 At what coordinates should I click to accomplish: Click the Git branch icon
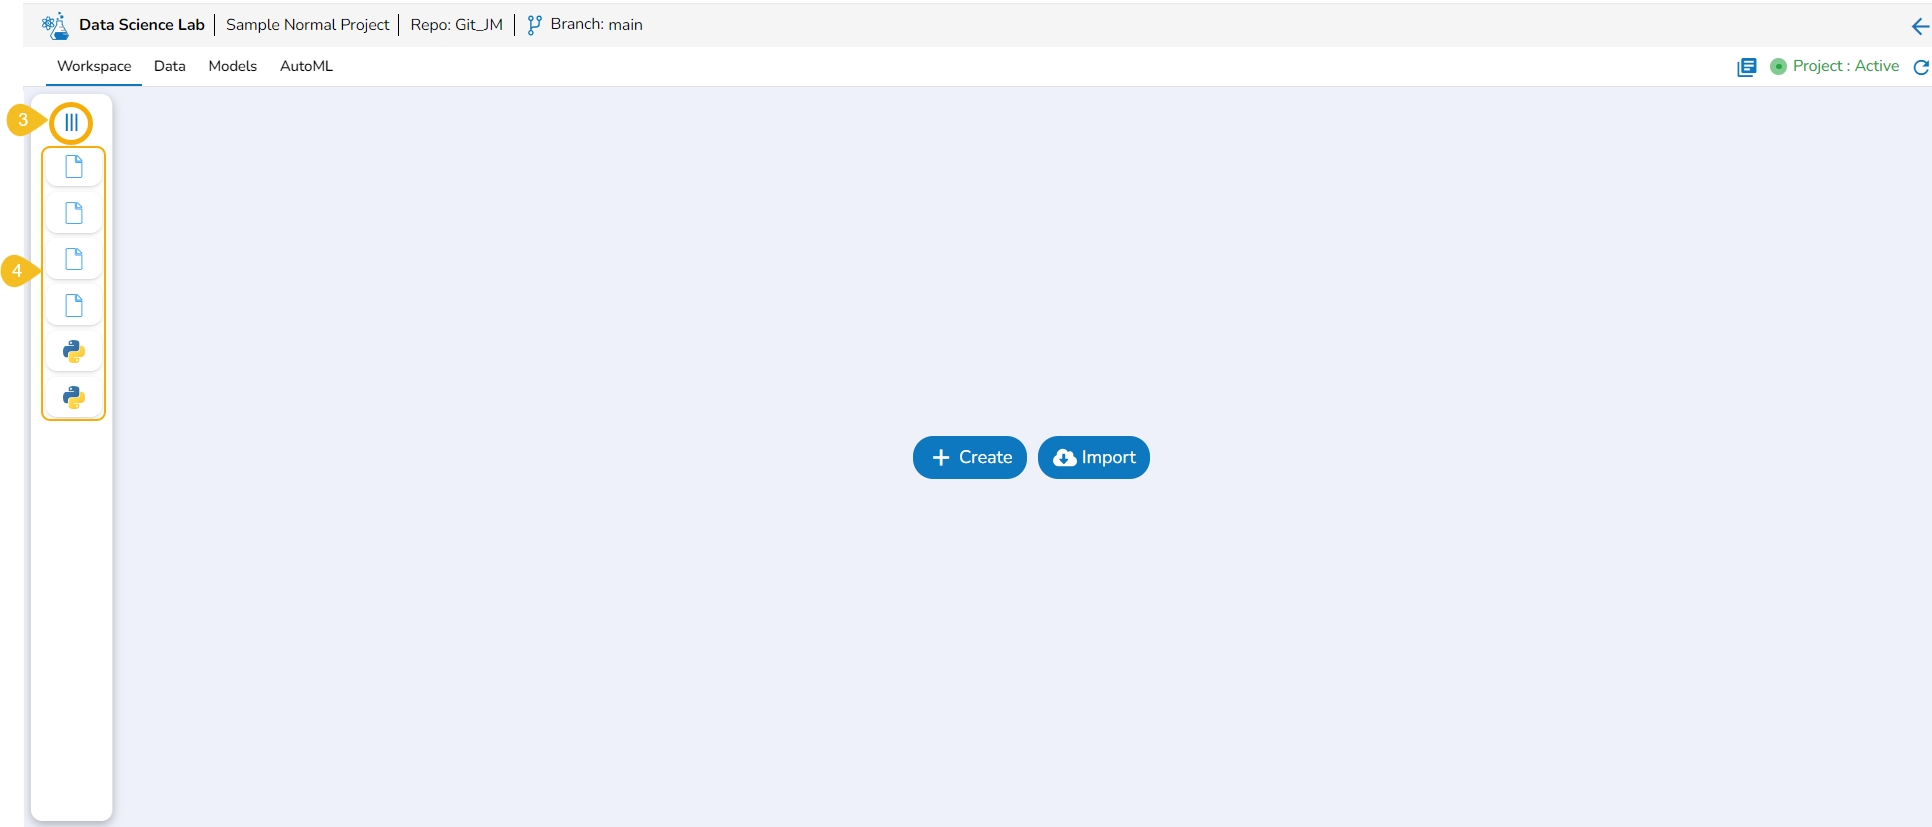pyautogui.click(x=534, y=25)
